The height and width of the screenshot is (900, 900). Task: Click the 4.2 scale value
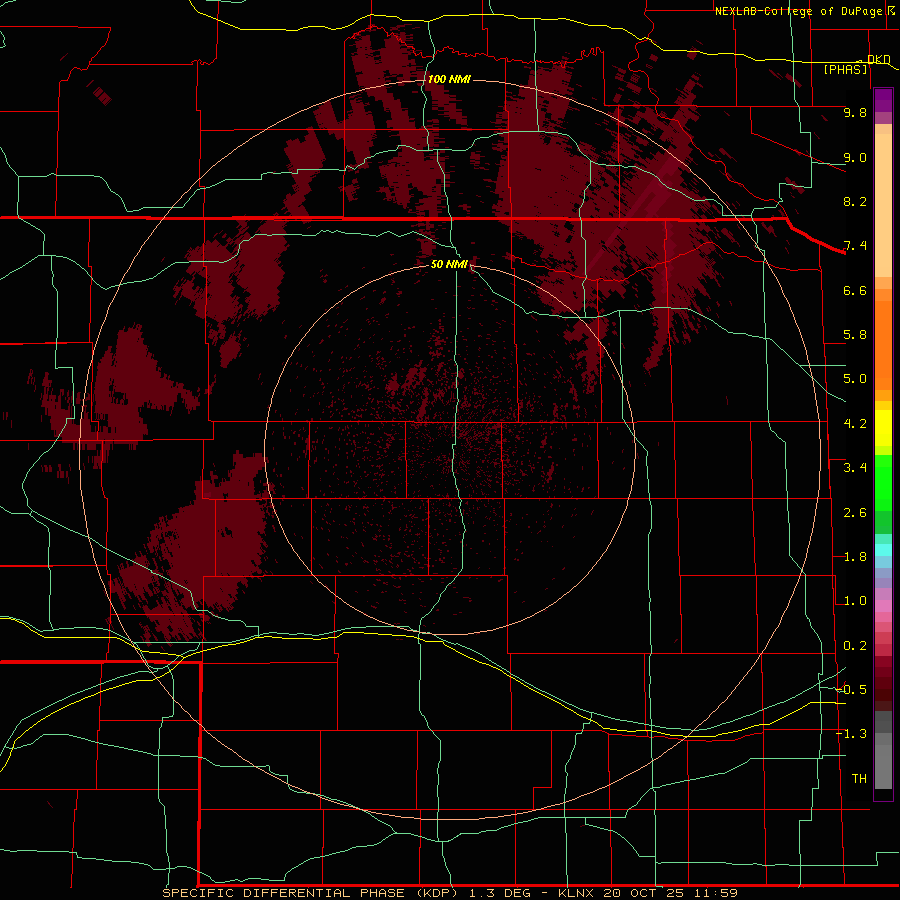pos(855,424)
